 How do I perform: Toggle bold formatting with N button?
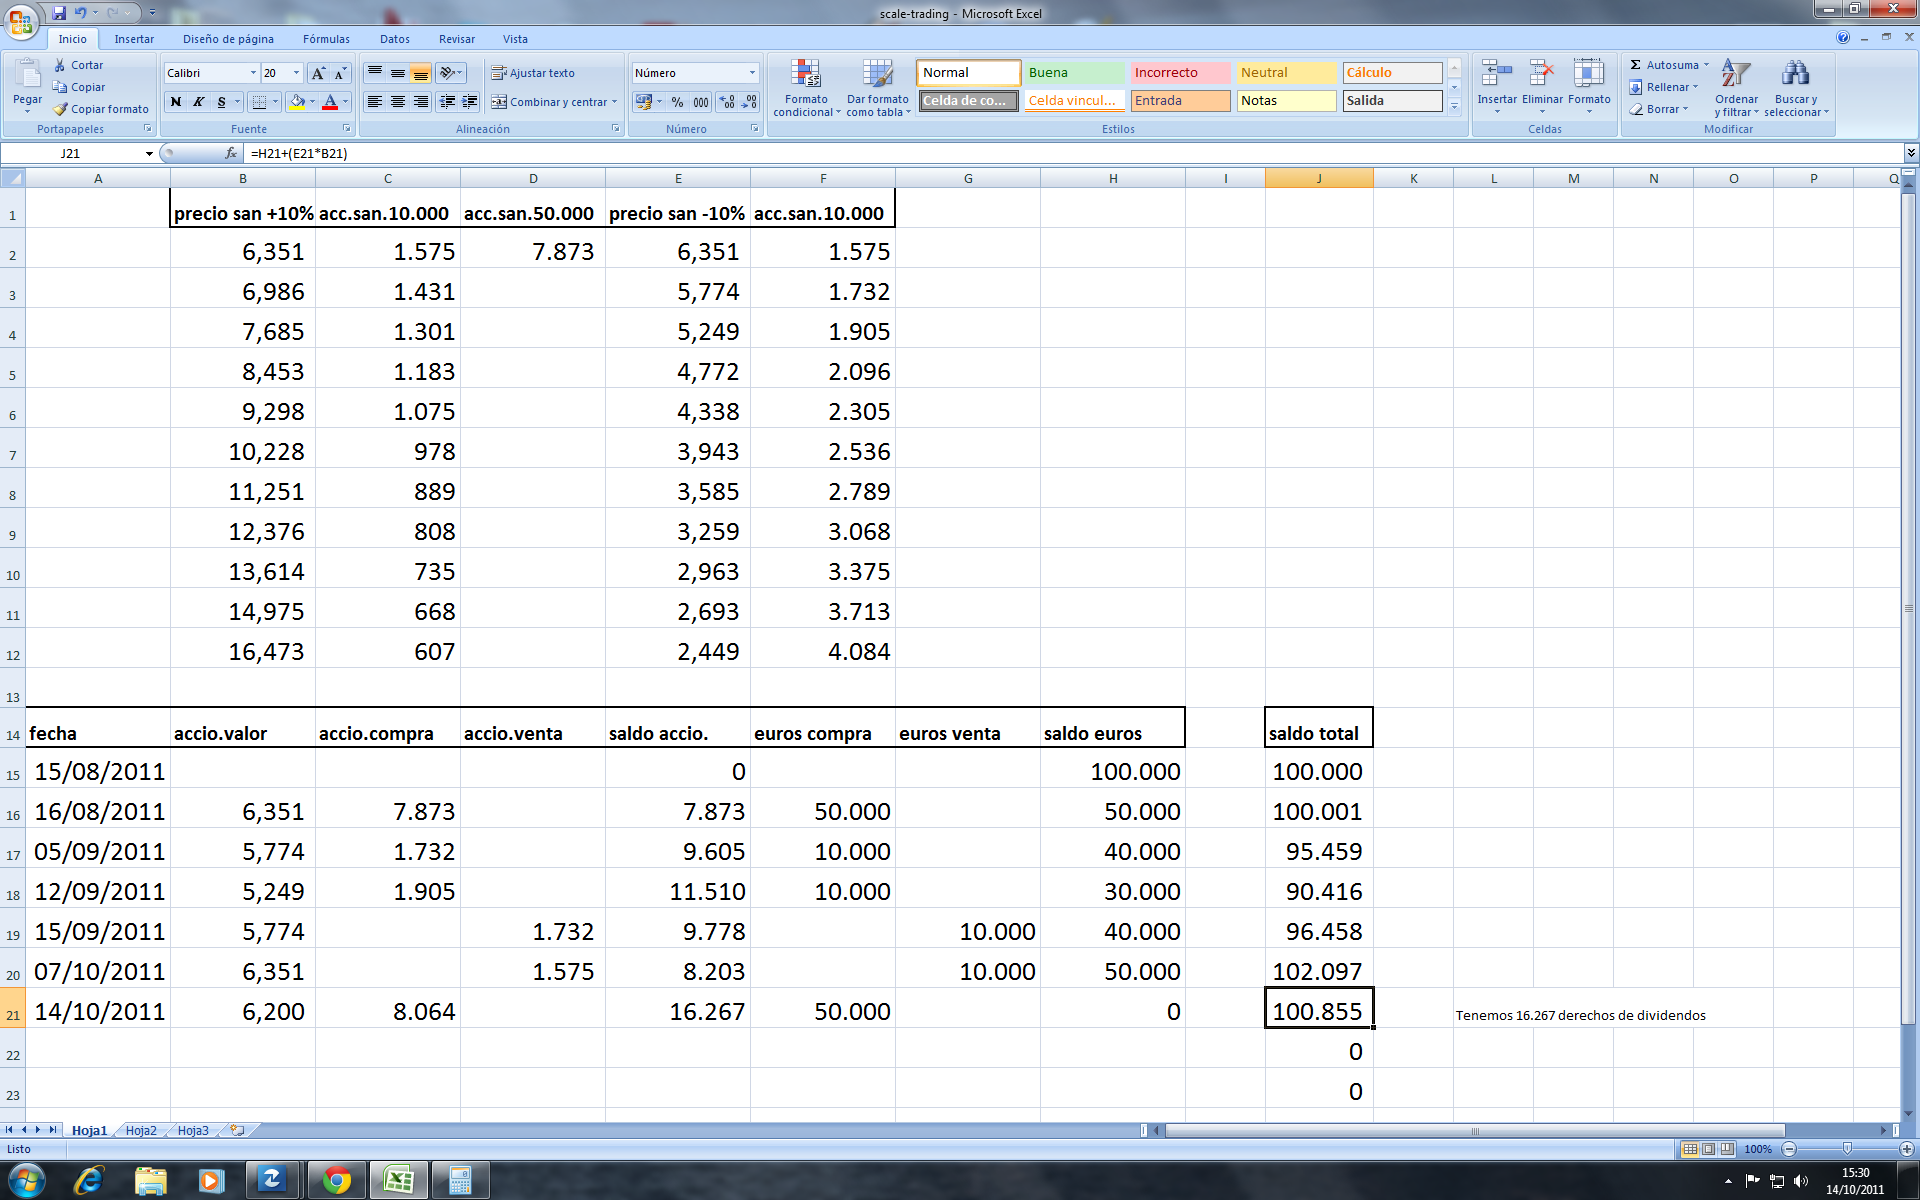[176, 102]
